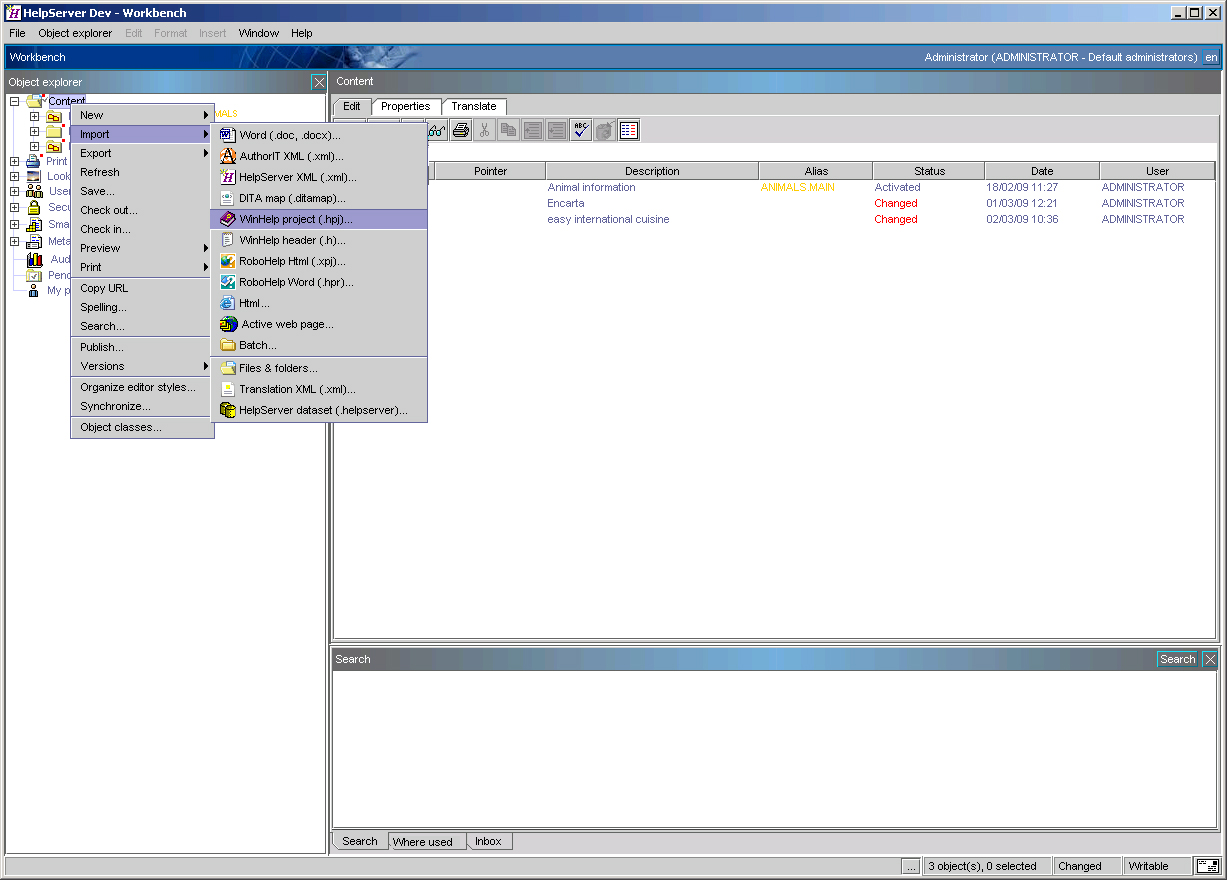Switch to the Translate tab
This screenshot has width=1227, height=880.
473,106
